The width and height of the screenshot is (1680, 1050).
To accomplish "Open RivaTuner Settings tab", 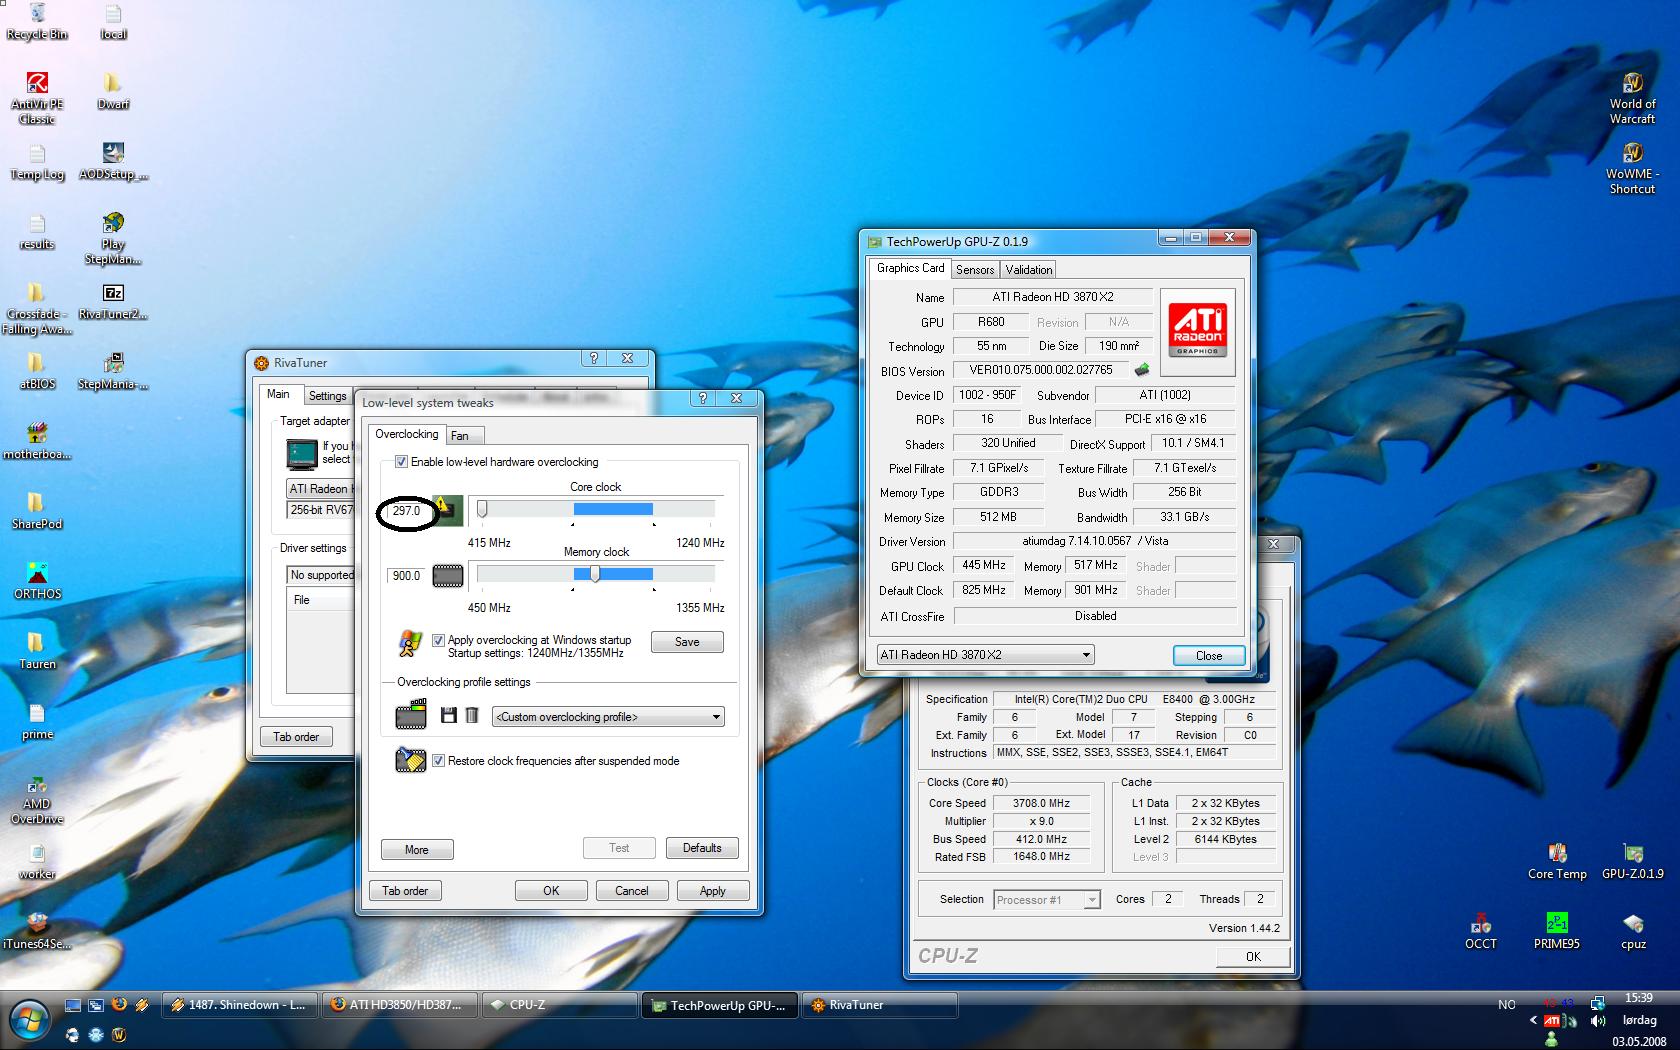I will [x=327, y=396].
